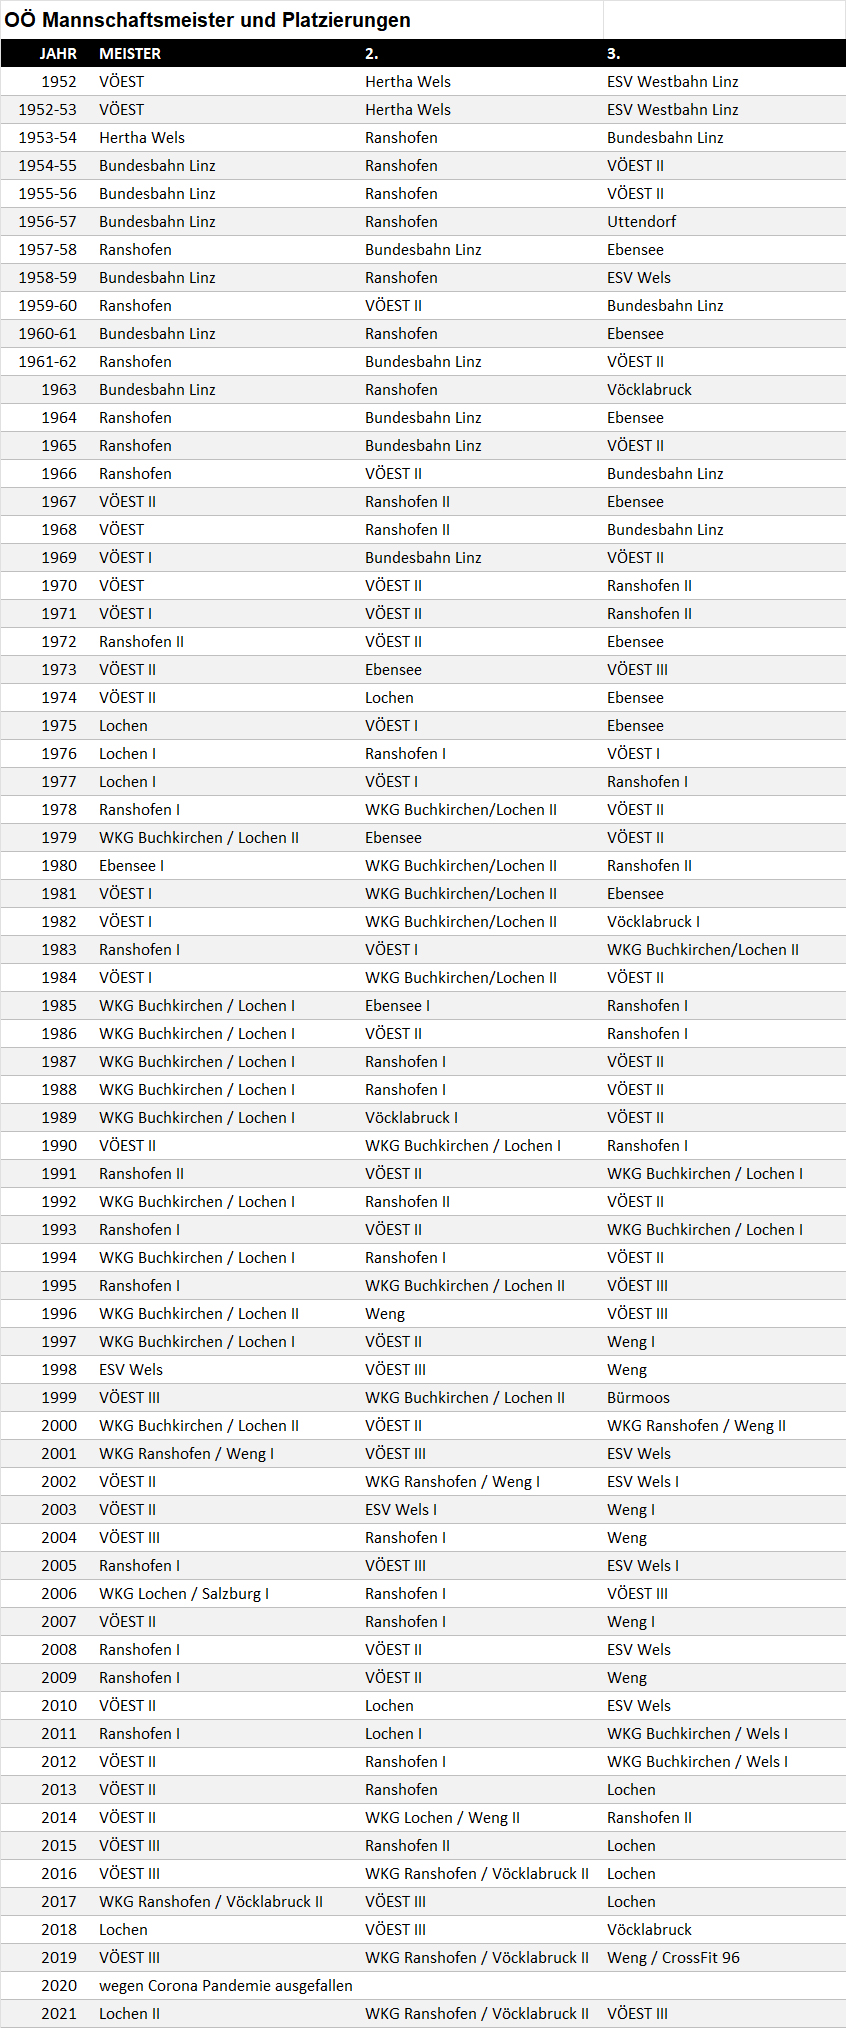Select third place 'Uttendorf' in the 1956-57 row

click(x=642, y=222)
